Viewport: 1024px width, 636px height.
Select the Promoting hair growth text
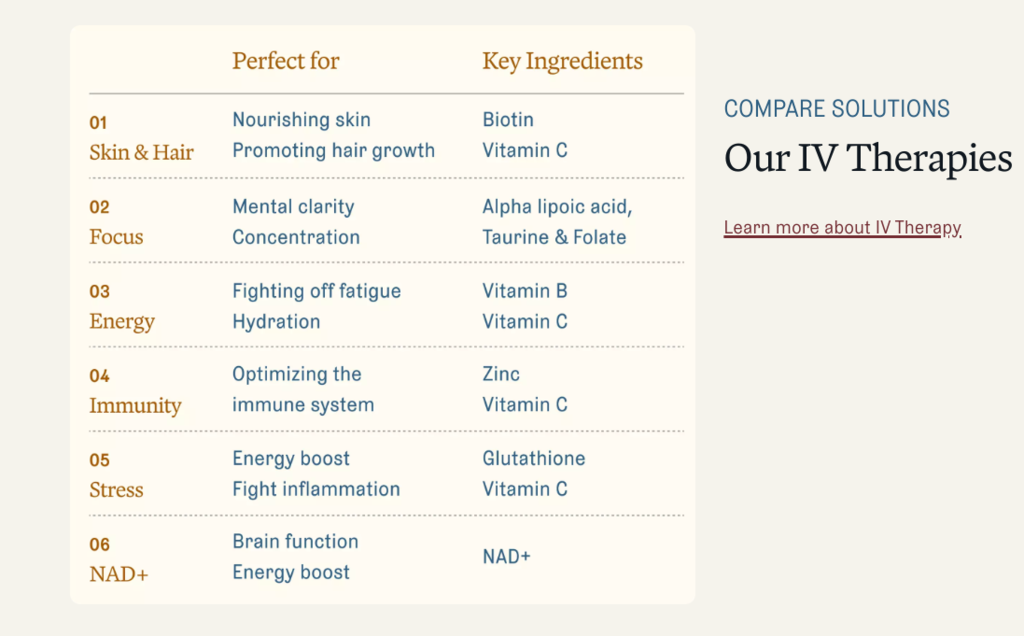coord(333,151)
